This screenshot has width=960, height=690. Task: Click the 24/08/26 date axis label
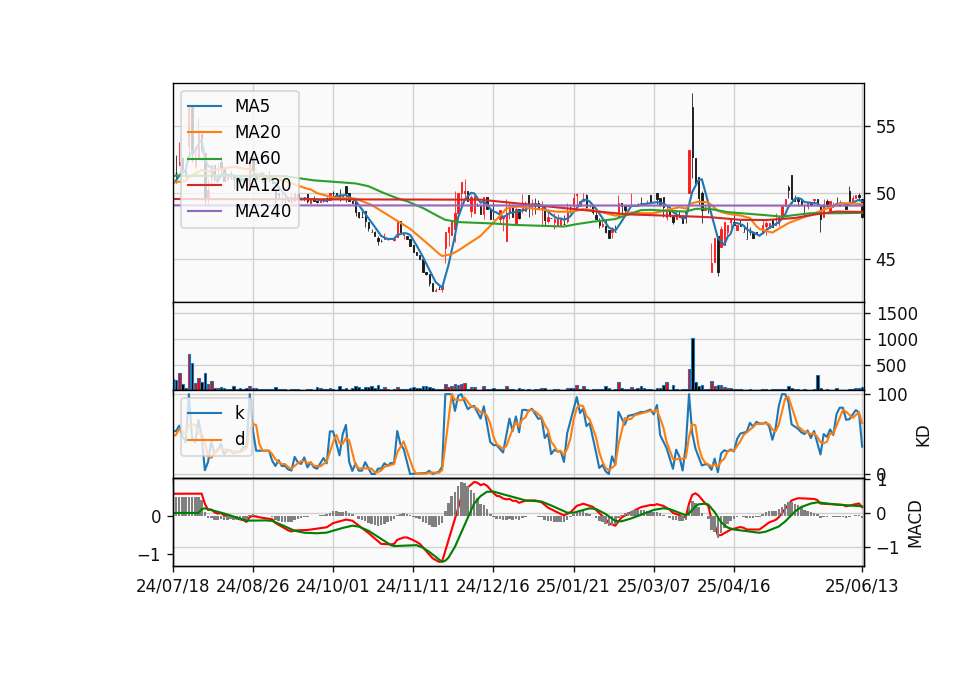click(253, 586)
